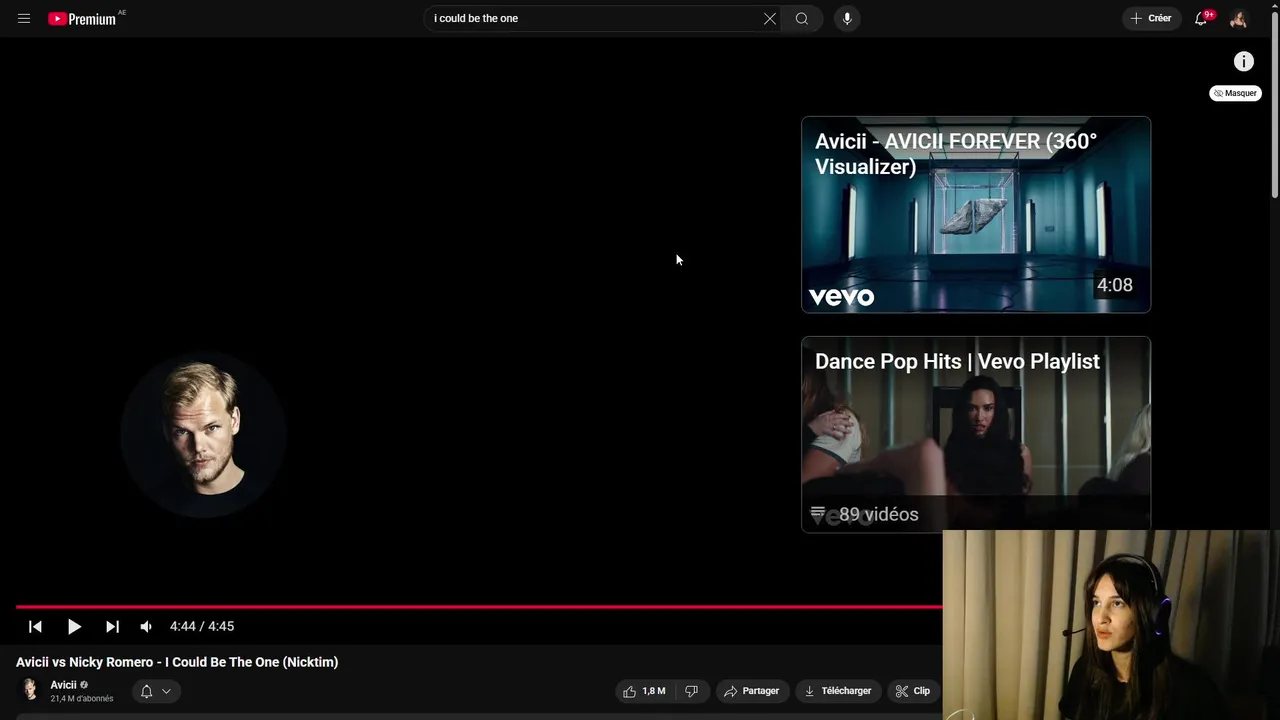Open Avicii channel avatar below video
This screenshot has height=720, width=1280.
click(30, 690)
